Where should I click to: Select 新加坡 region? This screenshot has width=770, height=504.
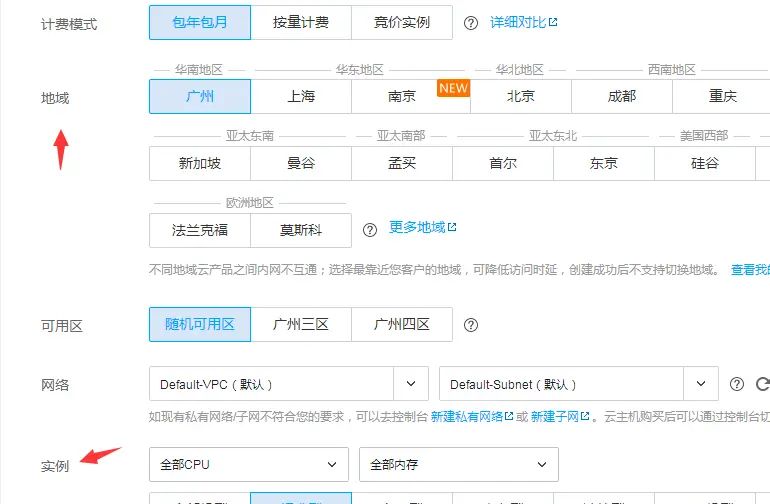[x=200, y=163]
